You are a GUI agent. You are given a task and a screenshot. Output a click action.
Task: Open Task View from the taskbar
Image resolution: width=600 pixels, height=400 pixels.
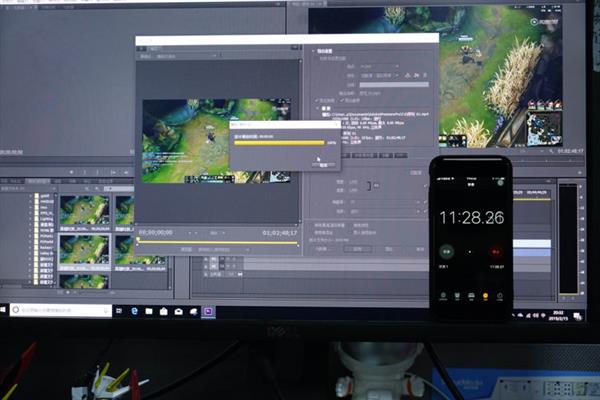(119, 311)
